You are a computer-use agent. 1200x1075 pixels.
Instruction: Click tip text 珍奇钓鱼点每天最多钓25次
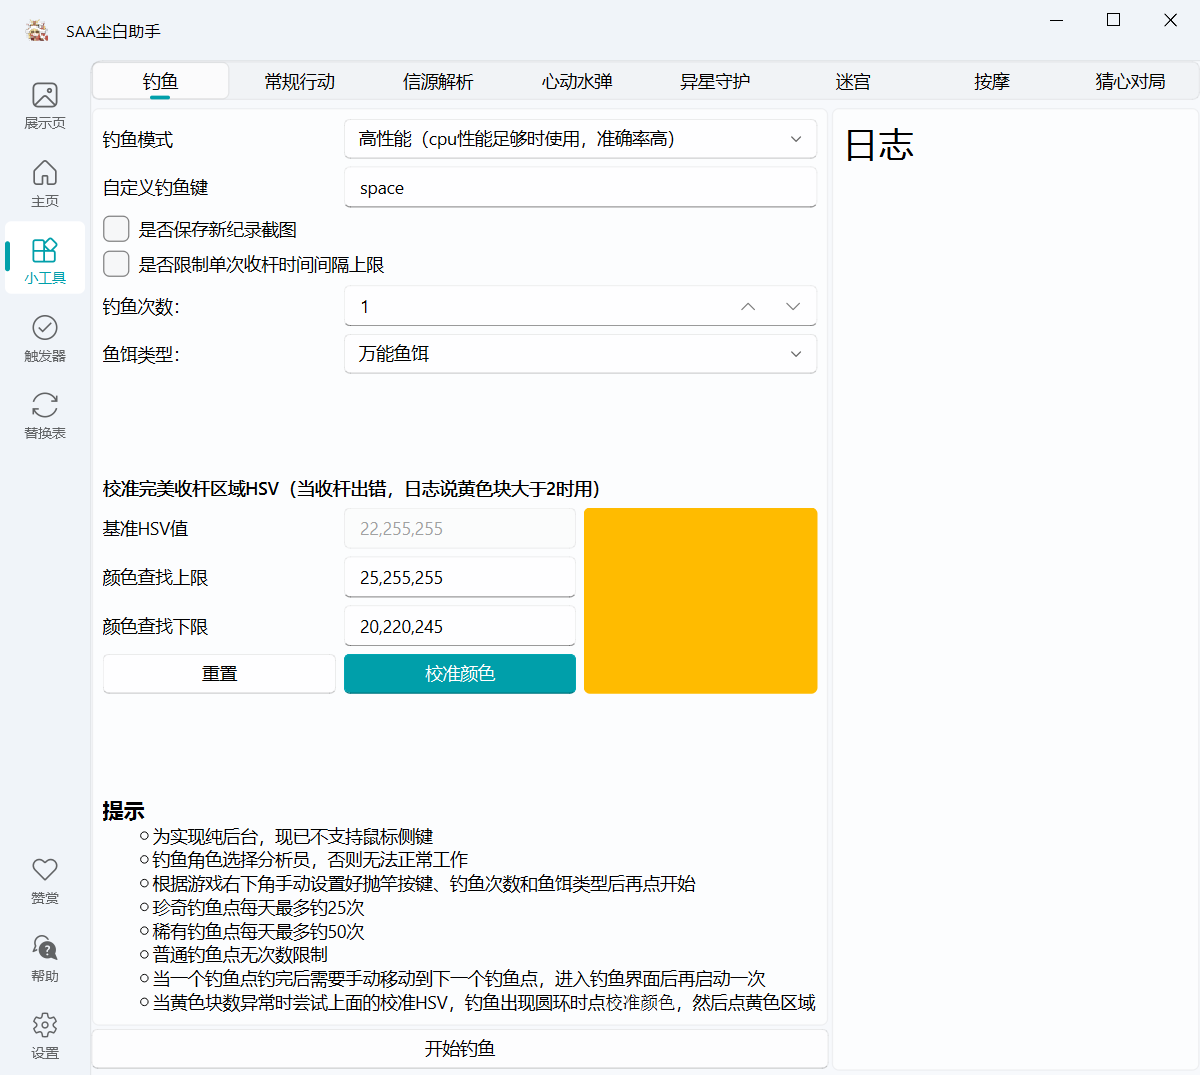click(258, 908)
